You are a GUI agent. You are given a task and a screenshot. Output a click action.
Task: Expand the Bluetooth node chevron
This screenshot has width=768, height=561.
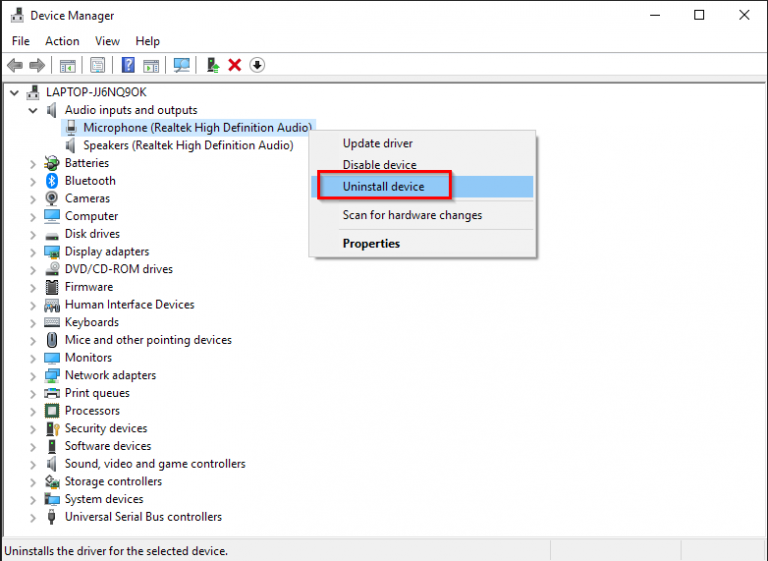click(33, 181)
